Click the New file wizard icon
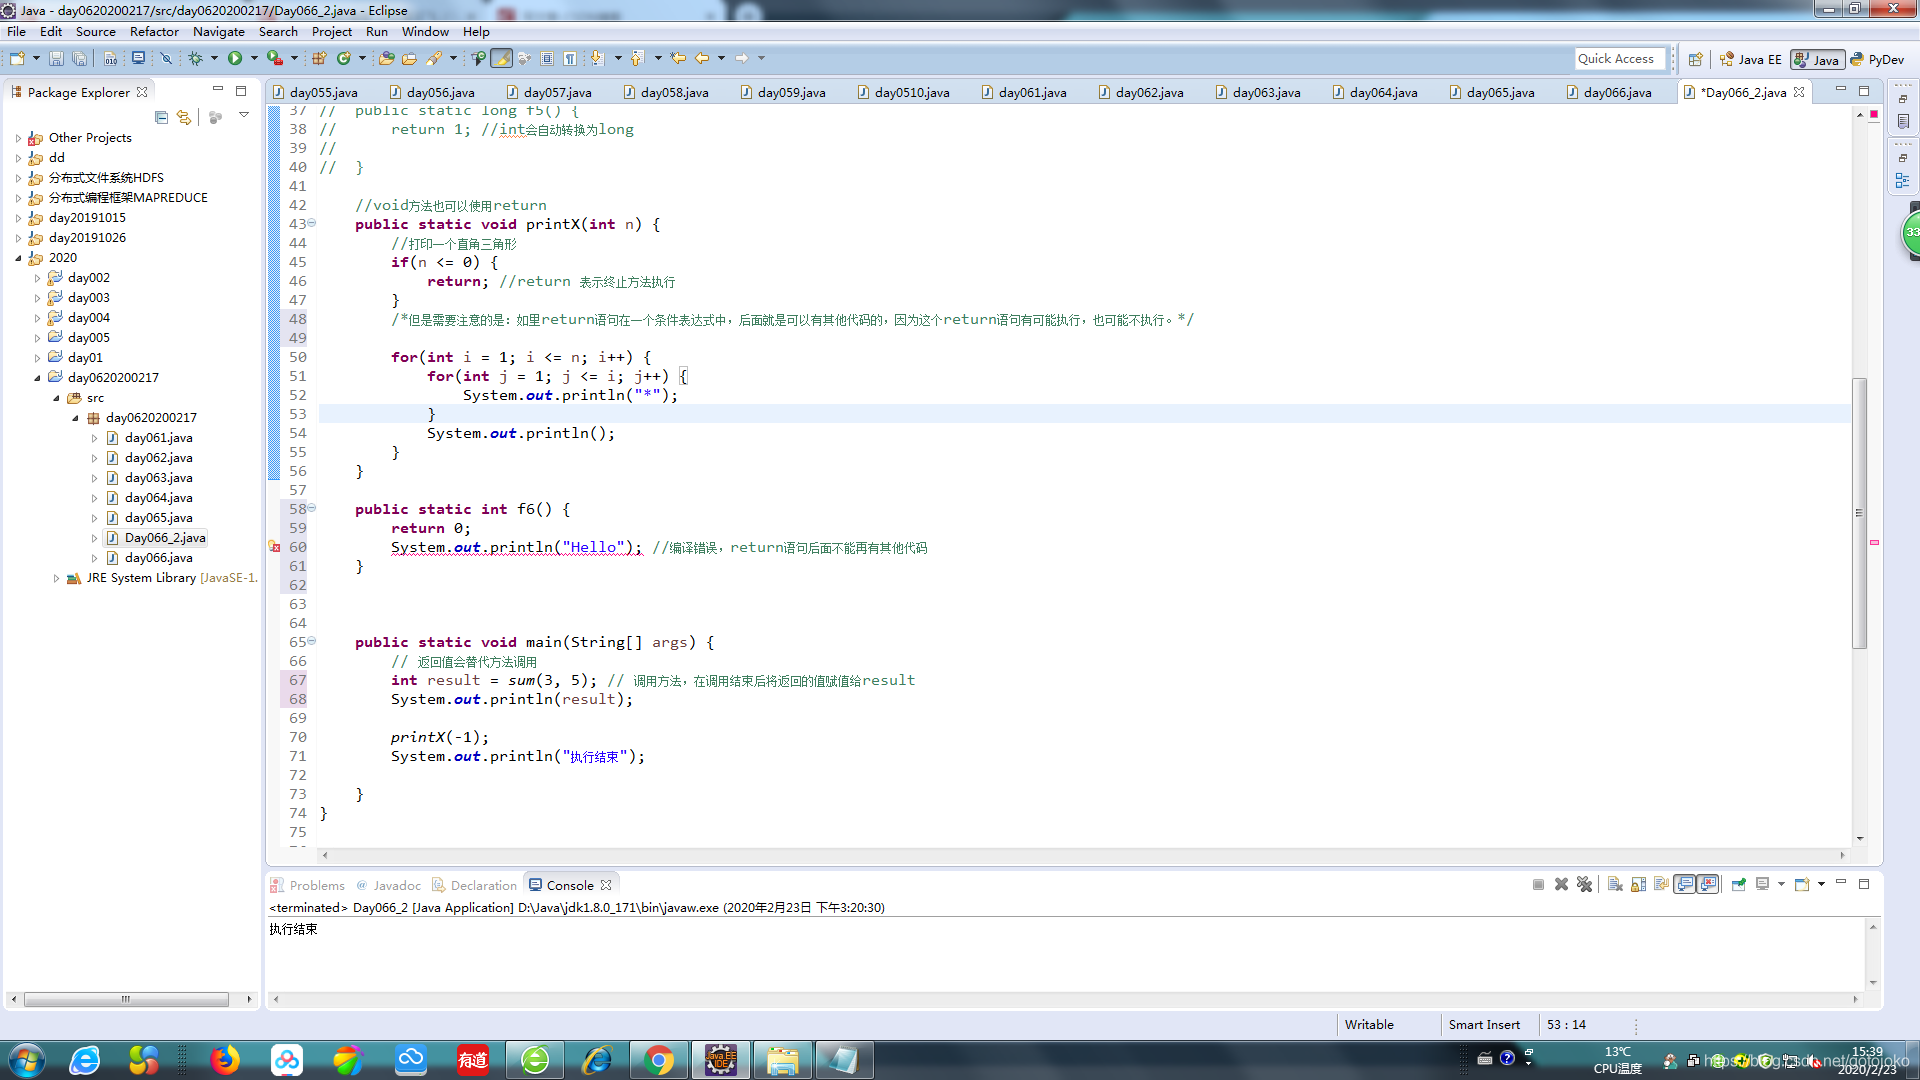The image size is (1920, 1080). 17,59
